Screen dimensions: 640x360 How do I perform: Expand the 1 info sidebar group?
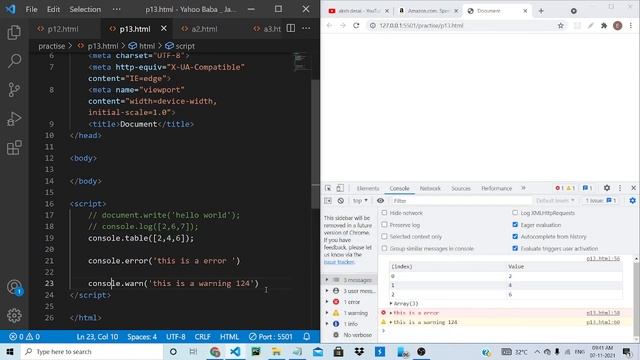point(327,324)
